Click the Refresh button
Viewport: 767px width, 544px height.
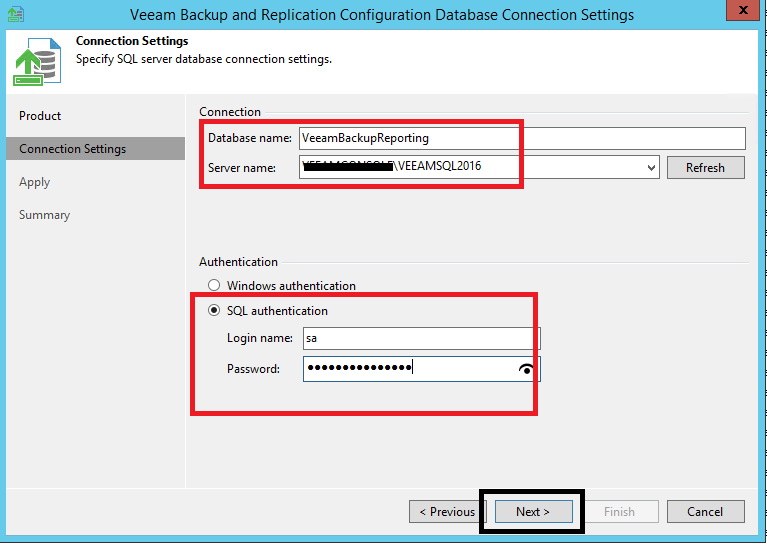pyautogui.click(x=705, y=168)
